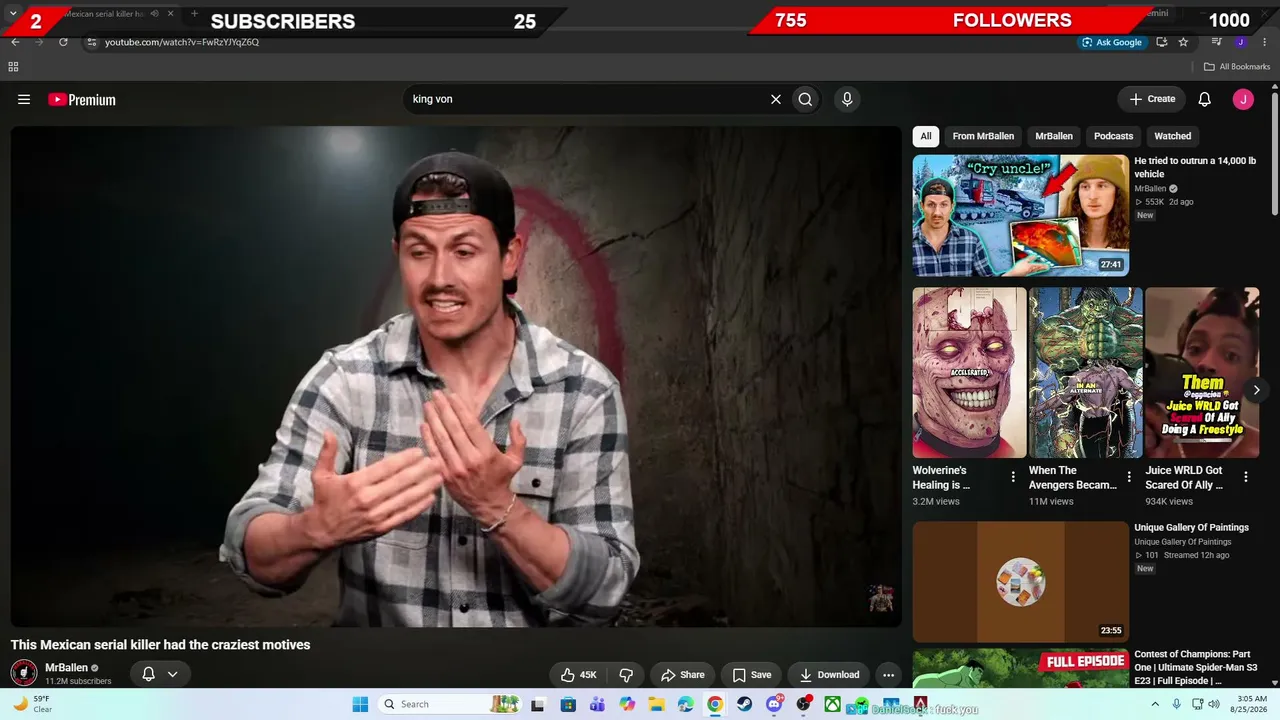The width and height of the screenshot is (1280, 720).
Task: Clear the 'king von' search text
Action: tap(775, 99)
